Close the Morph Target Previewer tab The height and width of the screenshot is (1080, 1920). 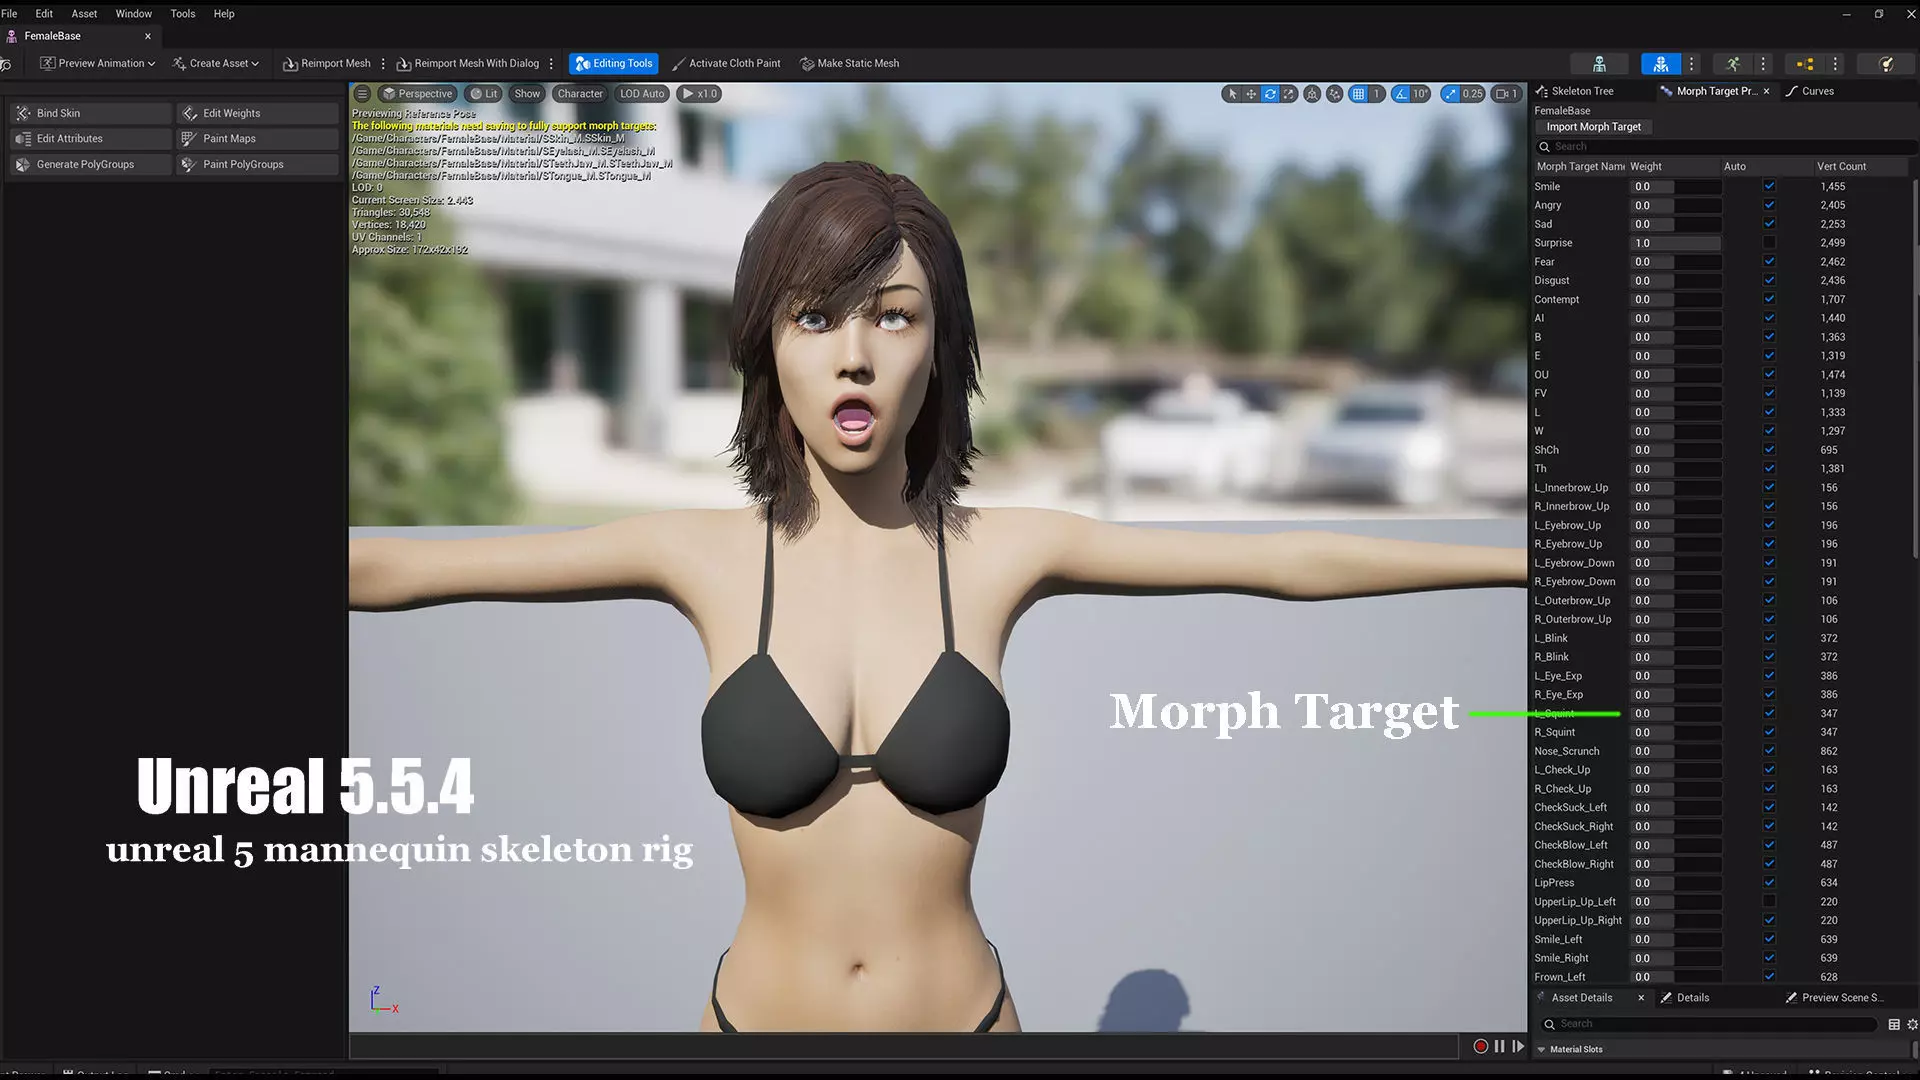(1766, 91)
